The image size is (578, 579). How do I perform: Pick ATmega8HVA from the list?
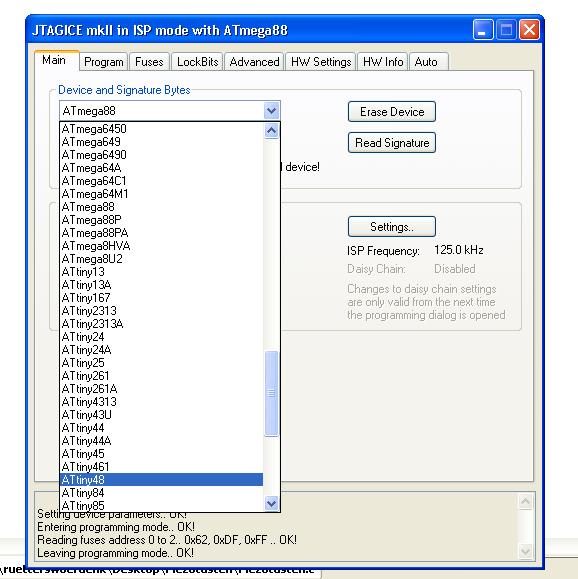(x=161, y=246)
